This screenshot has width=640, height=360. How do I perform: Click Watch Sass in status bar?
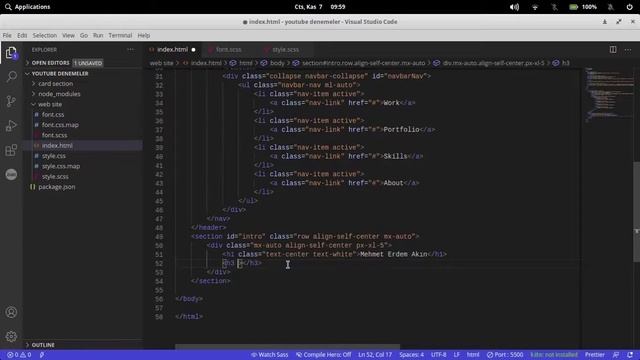(269, 355)
